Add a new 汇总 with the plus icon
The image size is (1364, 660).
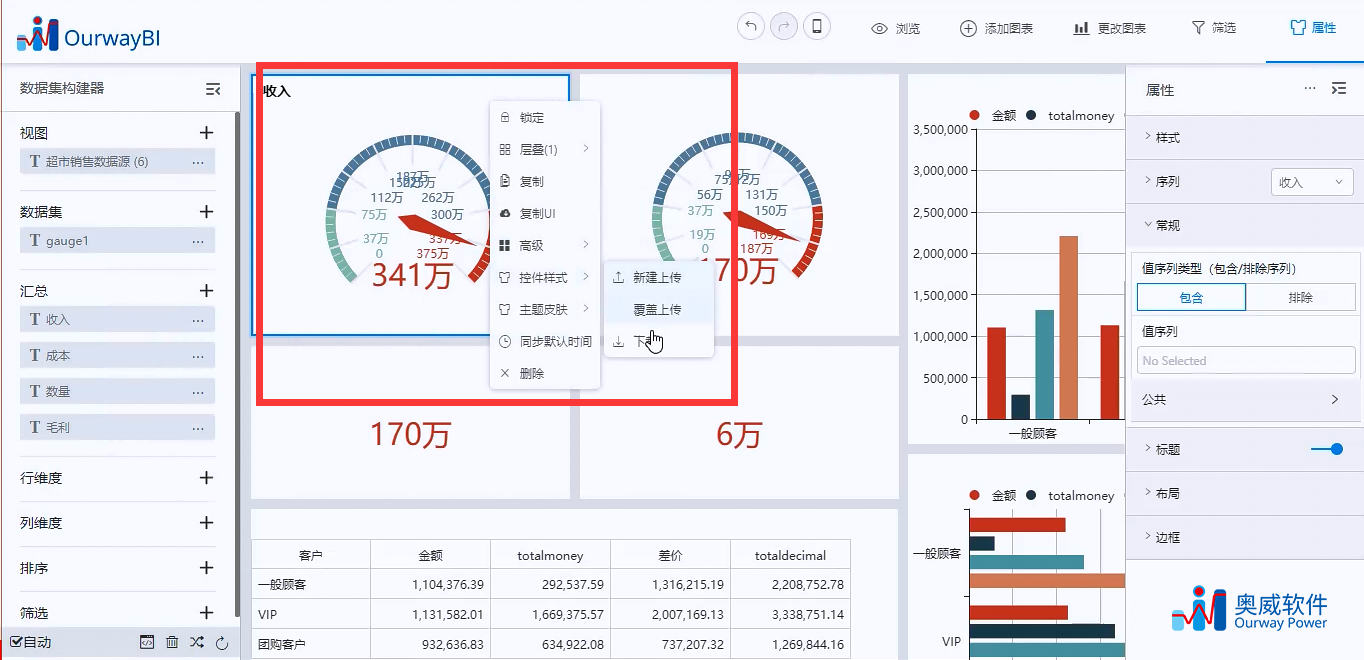click(x=206, y=291)
